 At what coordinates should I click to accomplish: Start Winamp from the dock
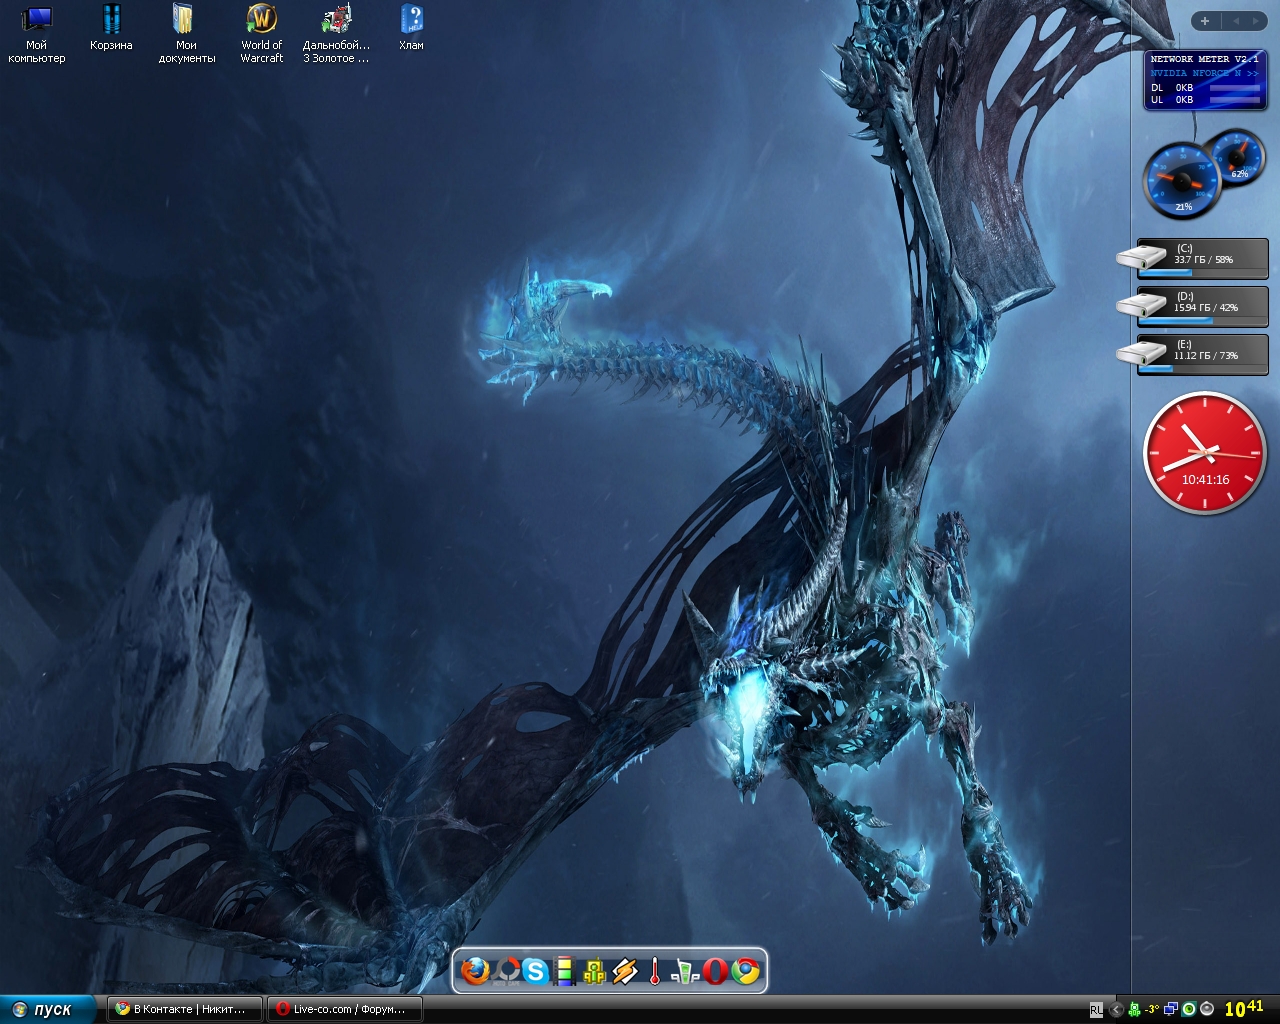tap(625, 971)
